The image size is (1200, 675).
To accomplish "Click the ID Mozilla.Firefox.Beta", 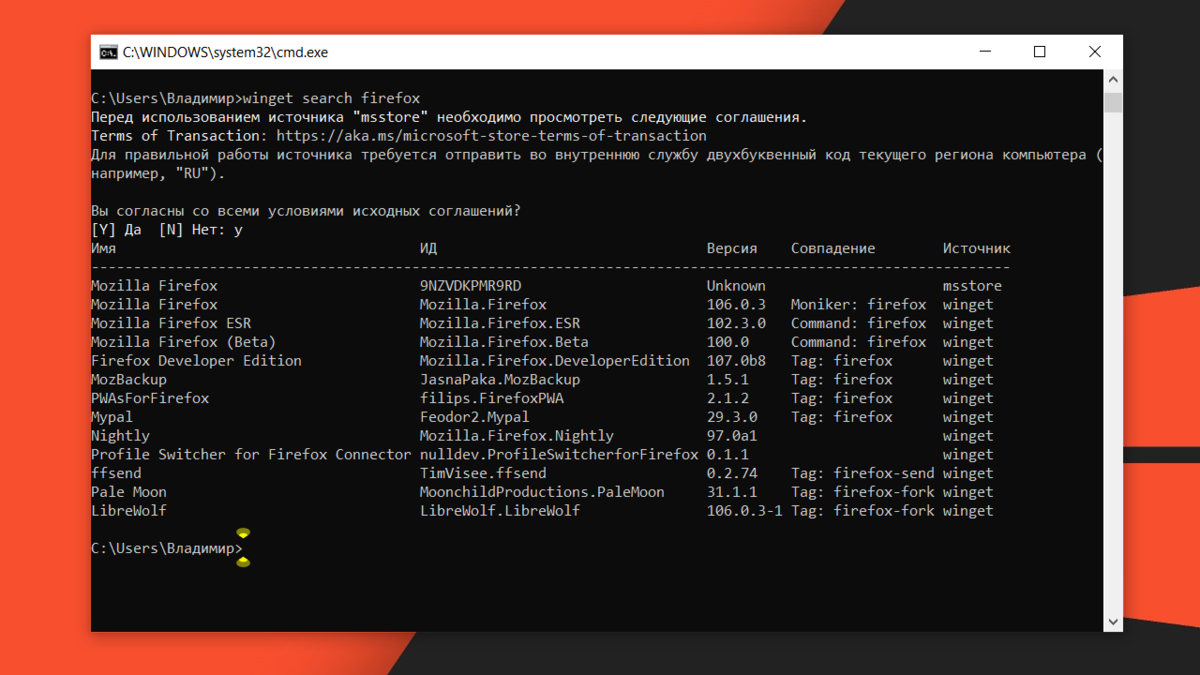I will pyautogui.click(x=503, y=342).
